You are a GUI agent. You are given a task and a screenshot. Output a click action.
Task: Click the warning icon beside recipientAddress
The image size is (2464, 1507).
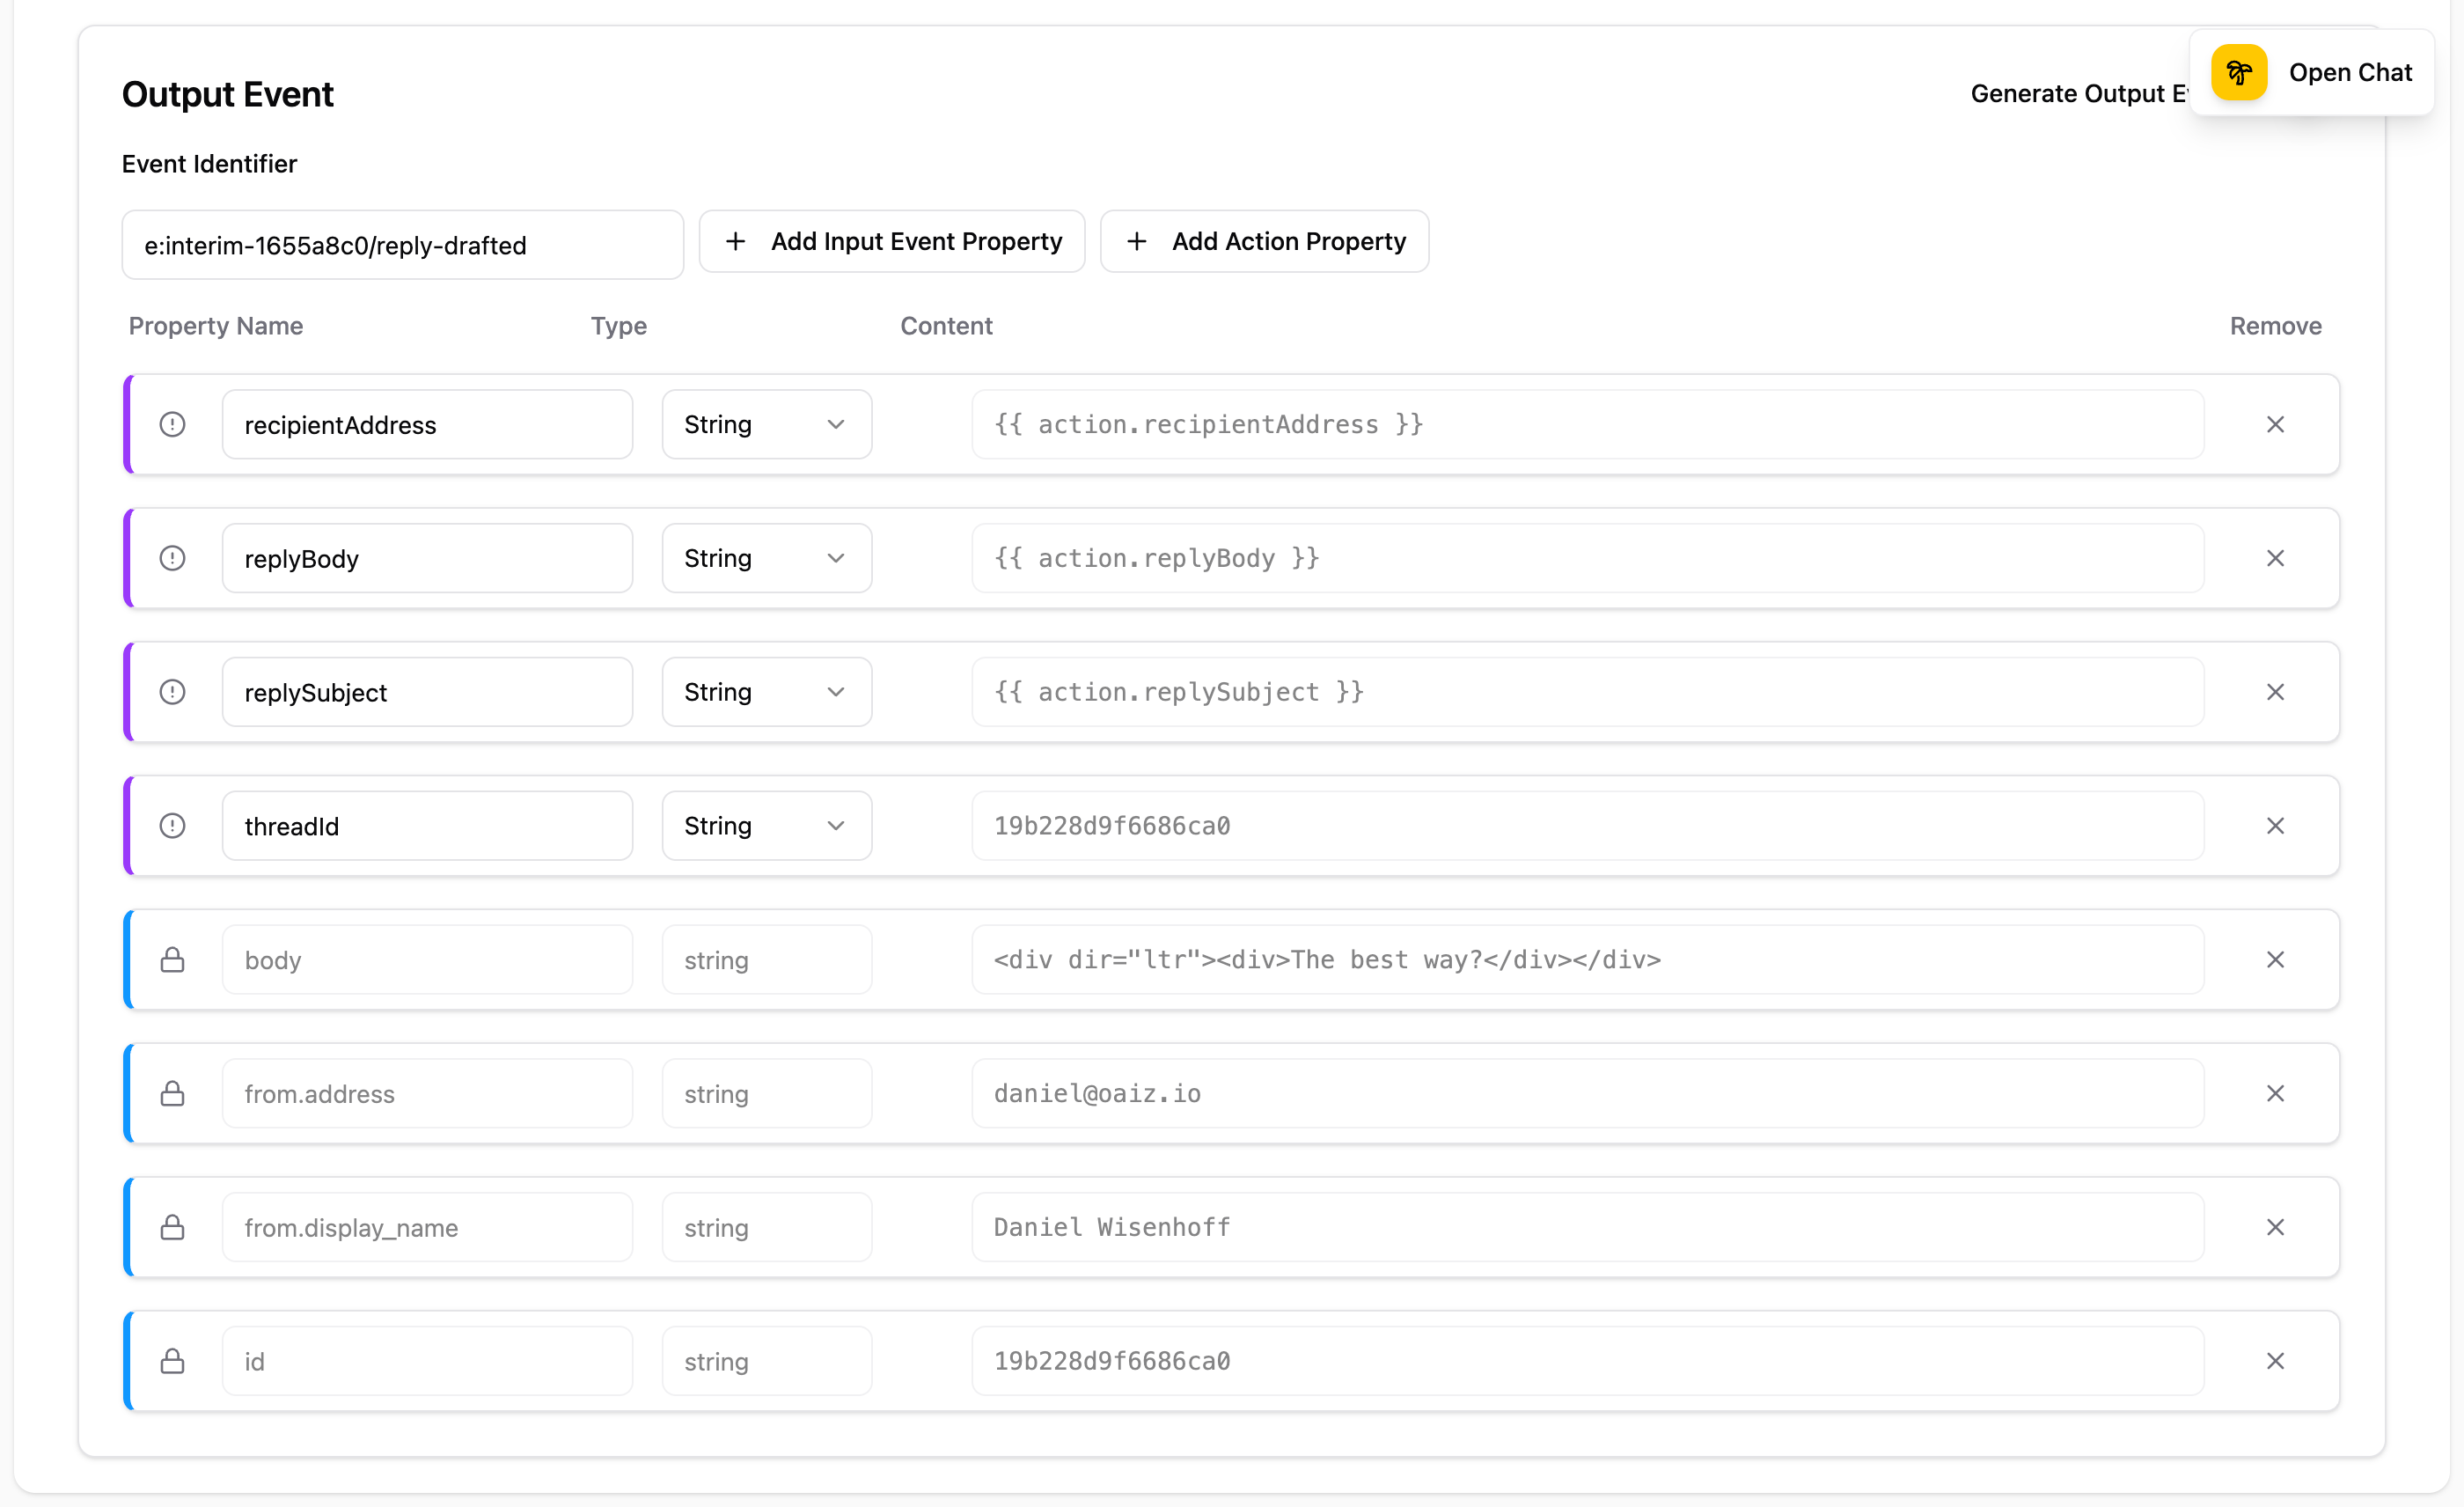tap(172, 424)
